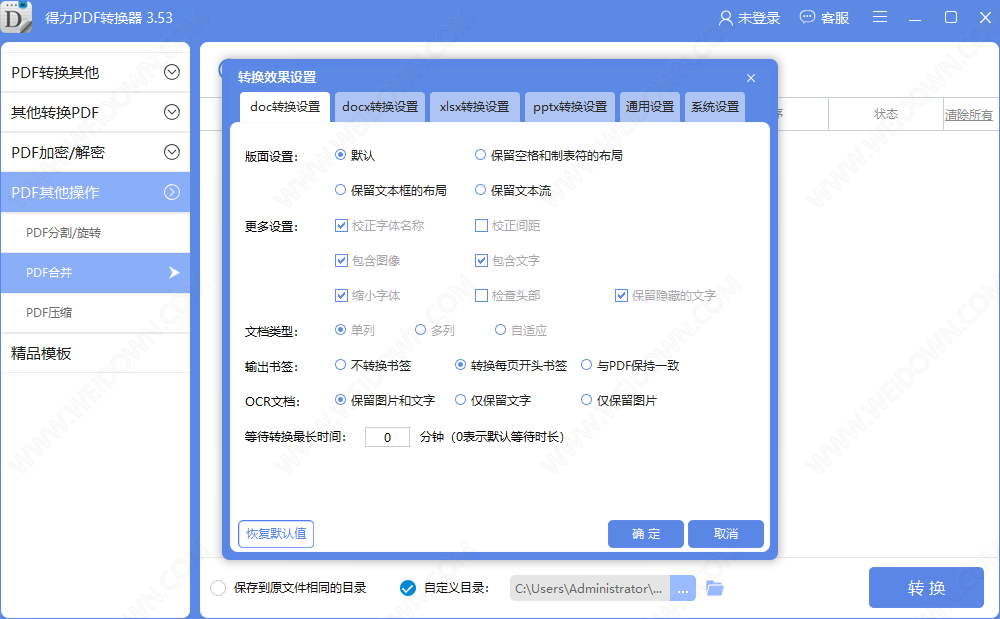This screenshot has height=619, width=1000.
Task: Click 恢复默认值 button
Action: click(276, 534)
